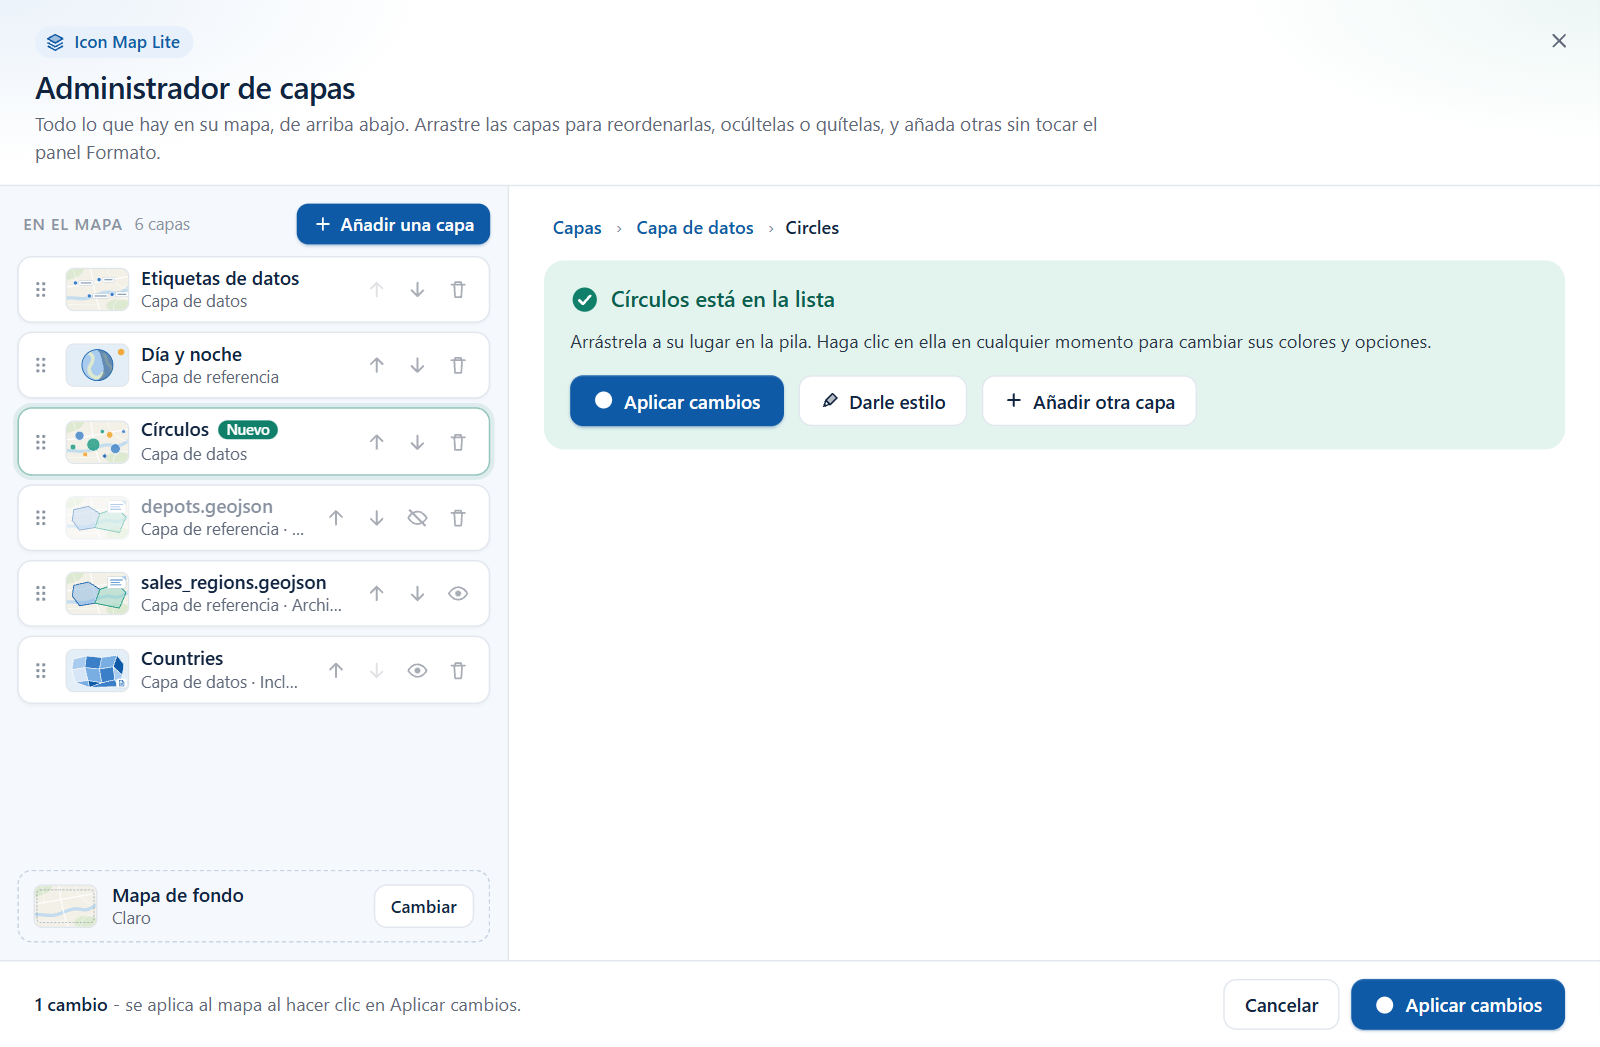The height and width of the screenshot is (1047, 1600).
Task: Delete the depots.geojson layer
Action: tap(458, 518)
